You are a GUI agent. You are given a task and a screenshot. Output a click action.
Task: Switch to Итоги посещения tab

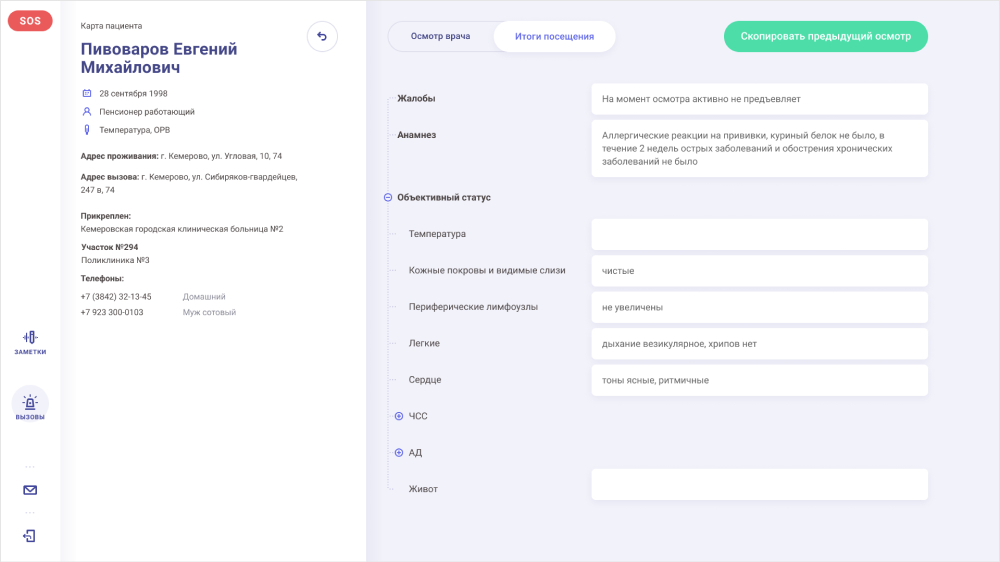(x=554, y=36)
